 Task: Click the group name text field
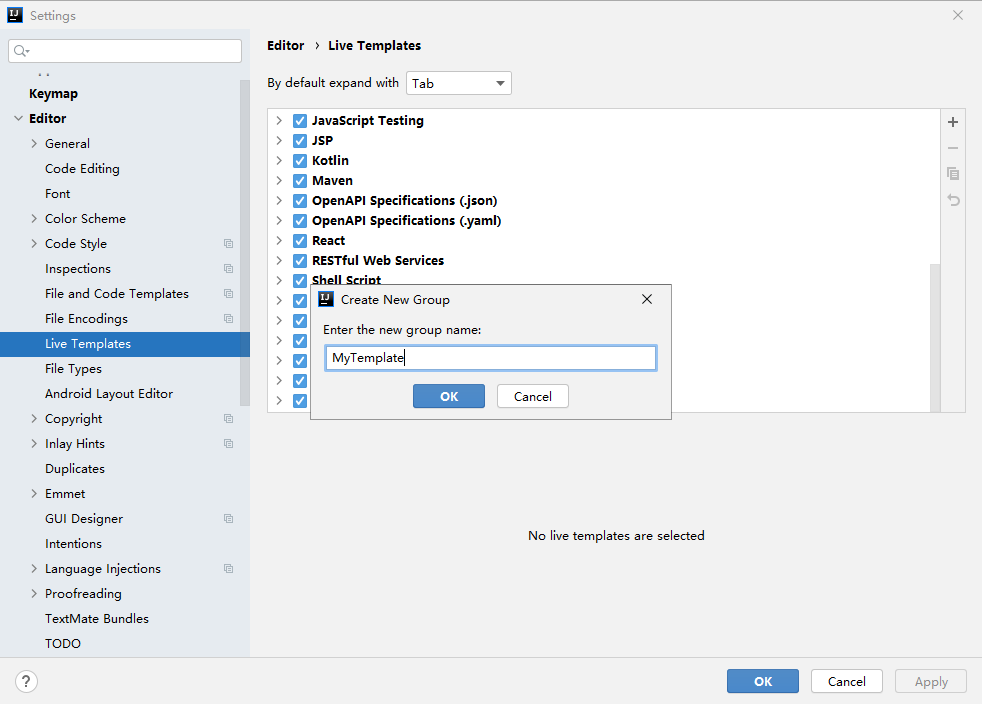[490, 358]
